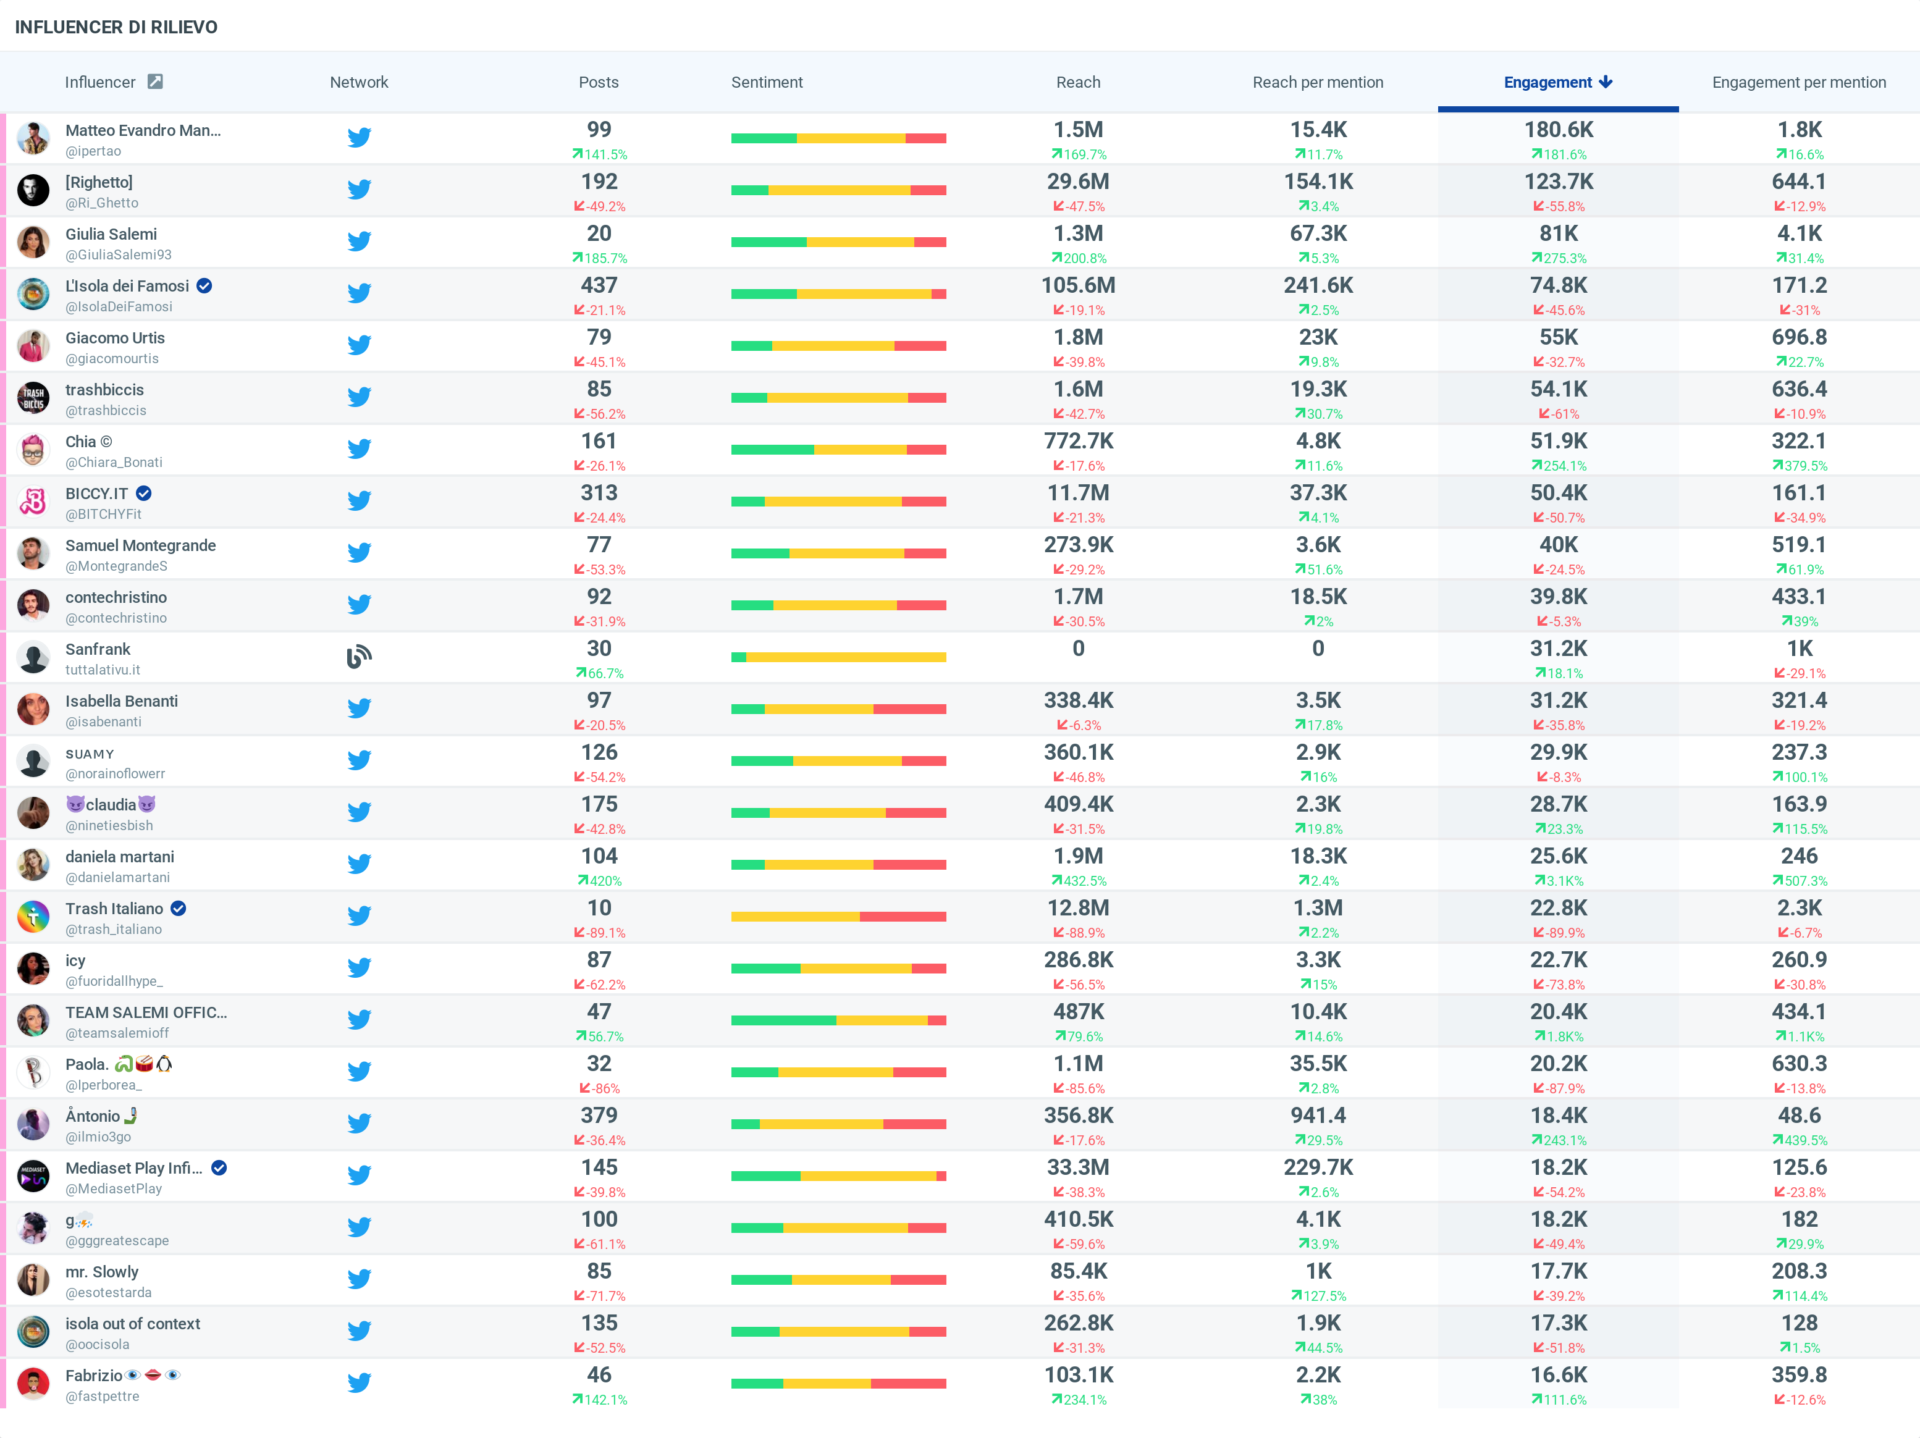
Task: Sort table by Reach column header
Action: pos(1078,82)
